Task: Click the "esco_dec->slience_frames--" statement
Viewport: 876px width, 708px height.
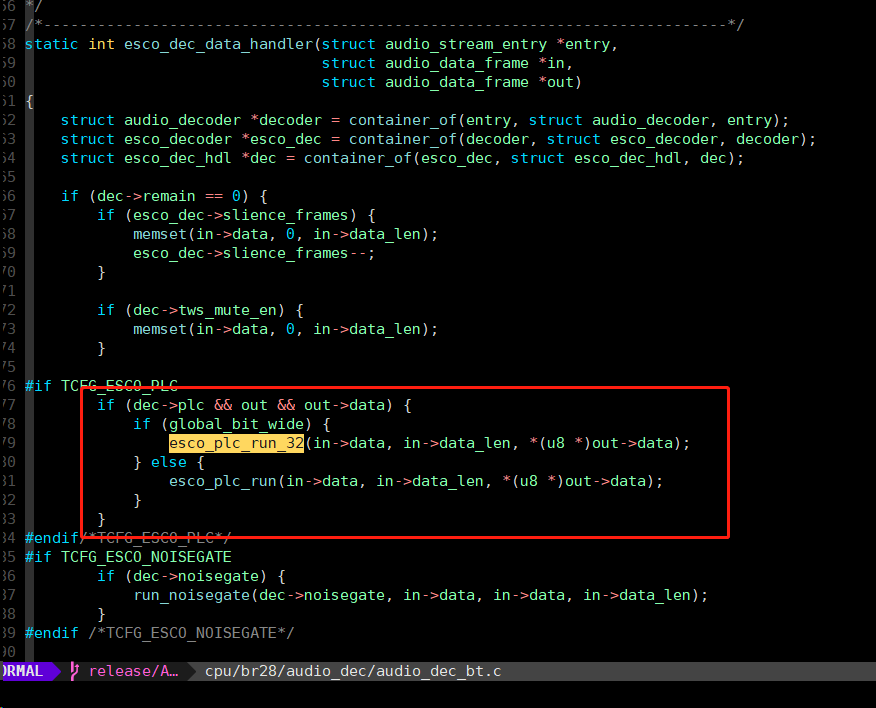Action: 254,253
